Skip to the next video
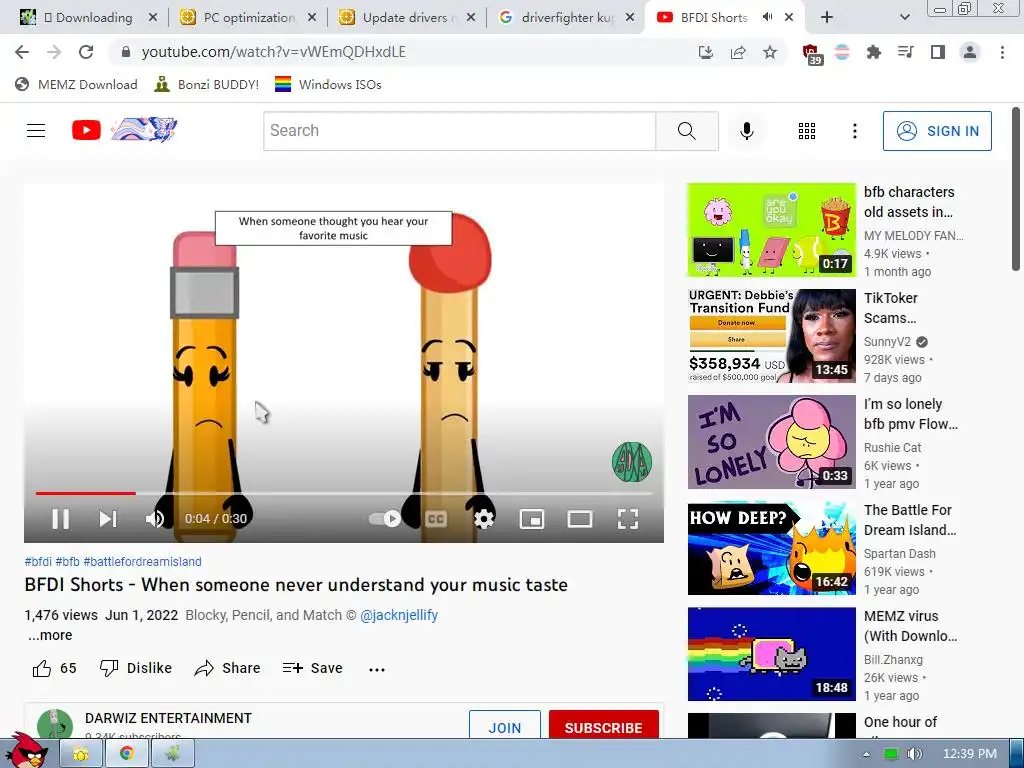Image resolution: width=1024 pixels, height=768 pixels. pyautogui.click(x=108, y=519)
